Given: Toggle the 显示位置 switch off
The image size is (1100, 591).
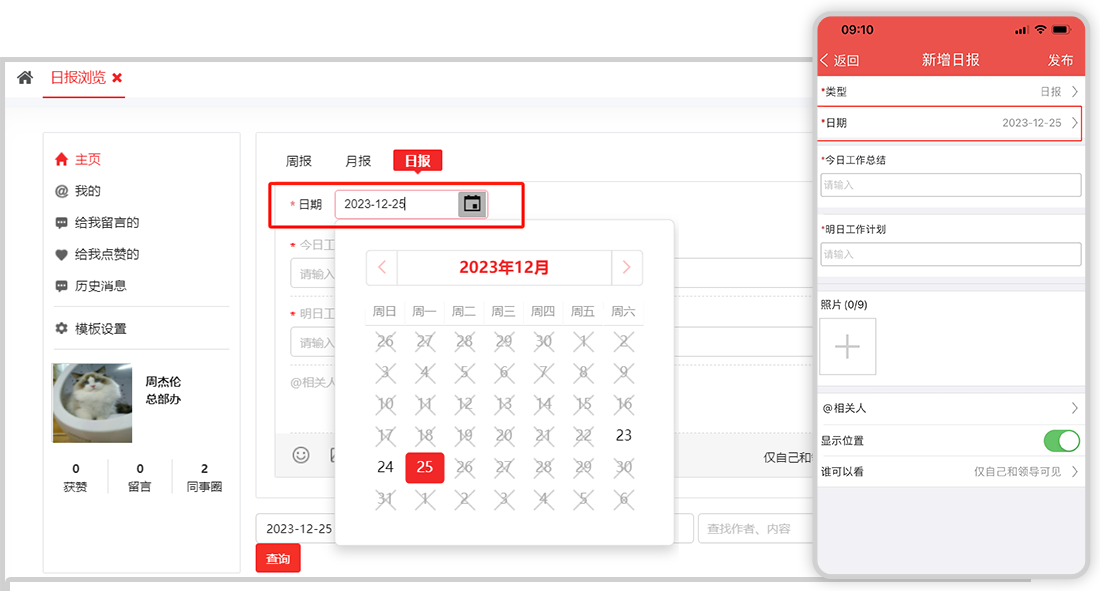Looking at the screenshot, I should [x=1061, y=441].
